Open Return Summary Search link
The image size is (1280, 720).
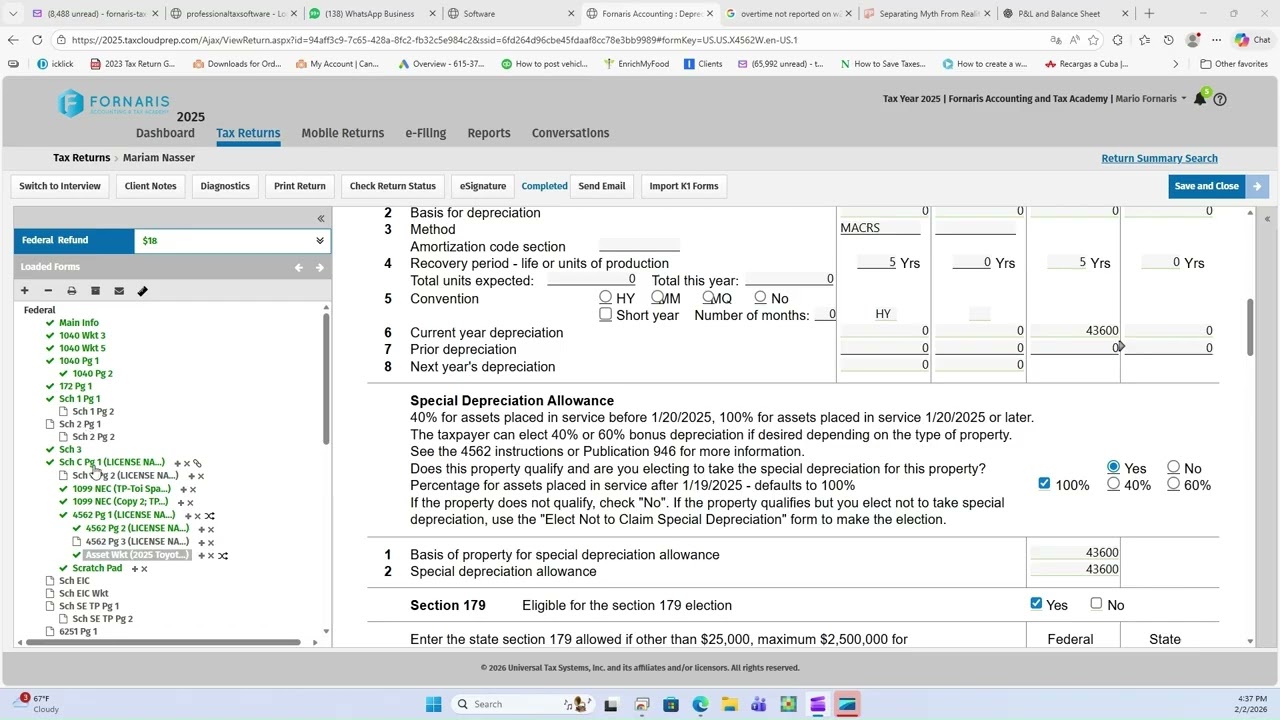coord(1159,158)
